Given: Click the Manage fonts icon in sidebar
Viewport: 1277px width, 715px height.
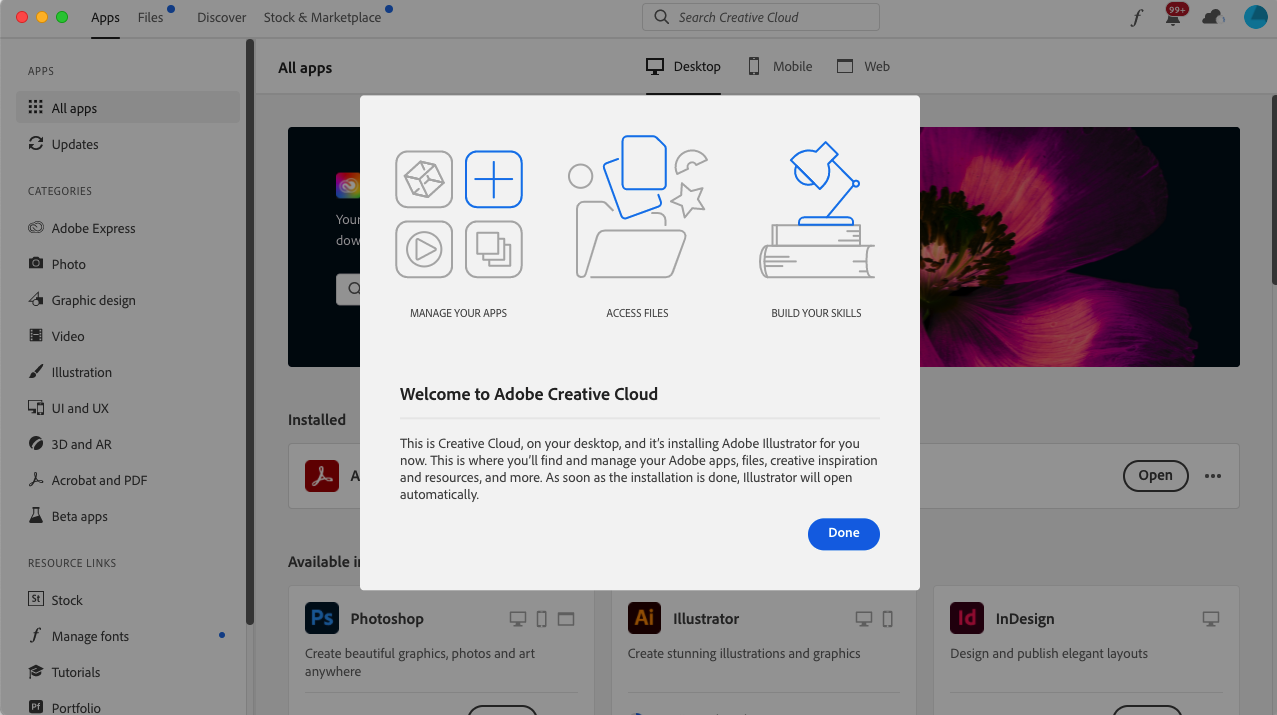Looking at the screenshot, I should tap(36, 636).
